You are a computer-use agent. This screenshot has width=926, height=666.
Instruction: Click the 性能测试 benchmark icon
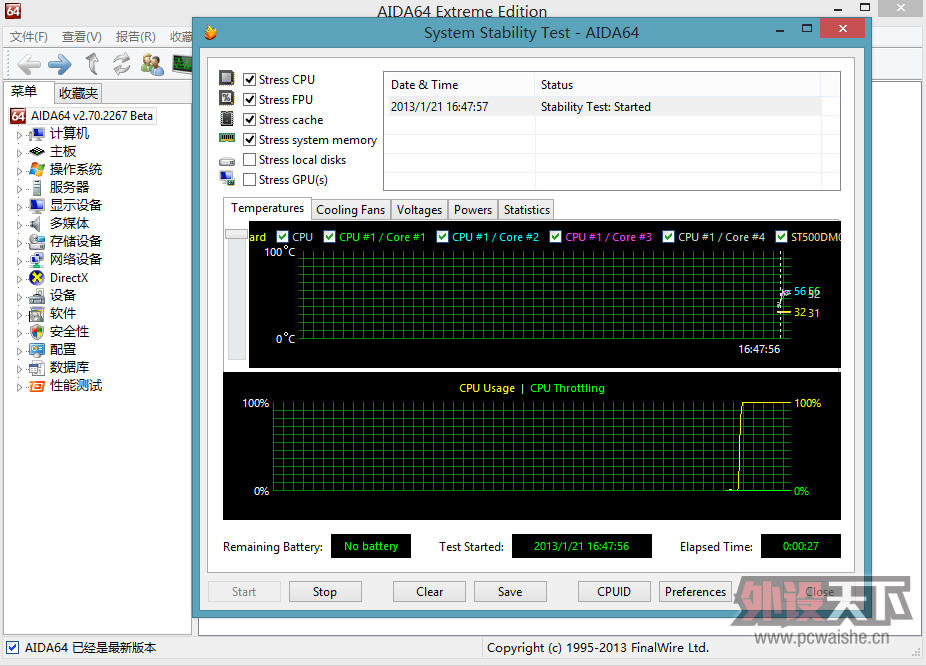(37, 386)
